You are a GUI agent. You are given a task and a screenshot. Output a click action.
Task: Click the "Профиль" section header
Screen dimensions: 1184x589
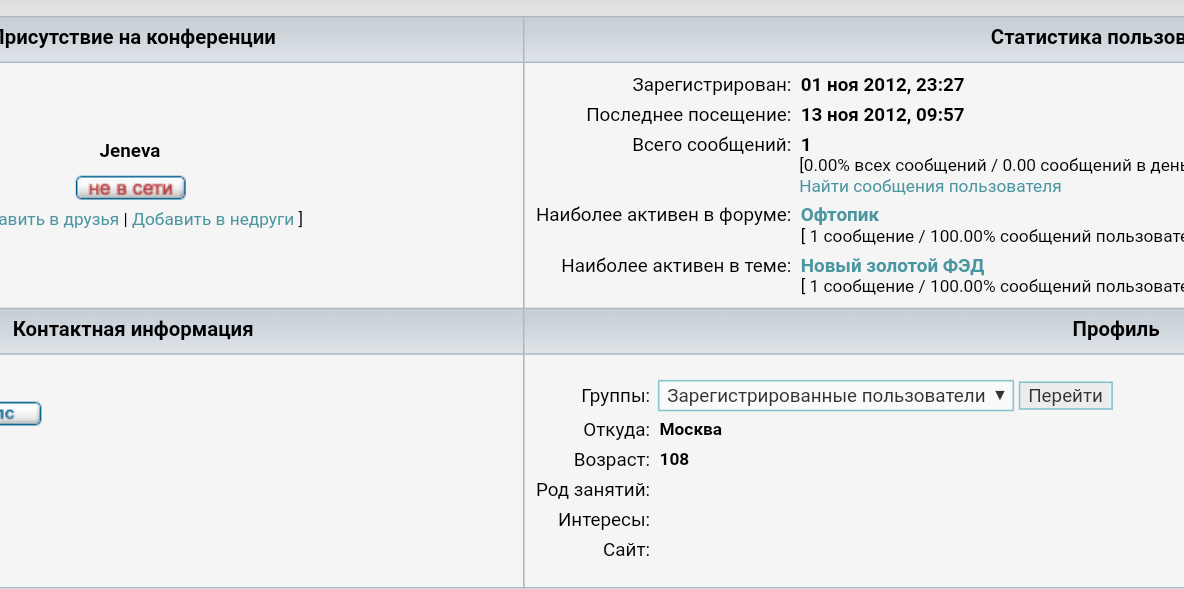(1115, 330)
